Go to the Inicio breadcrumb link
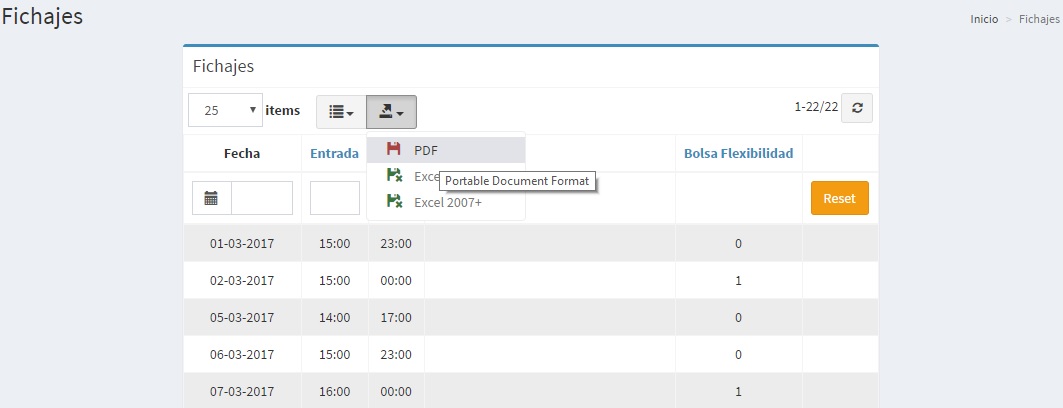Image resolution: width=1063 pixels, height=408 pixels. click(x=984, y=20)
